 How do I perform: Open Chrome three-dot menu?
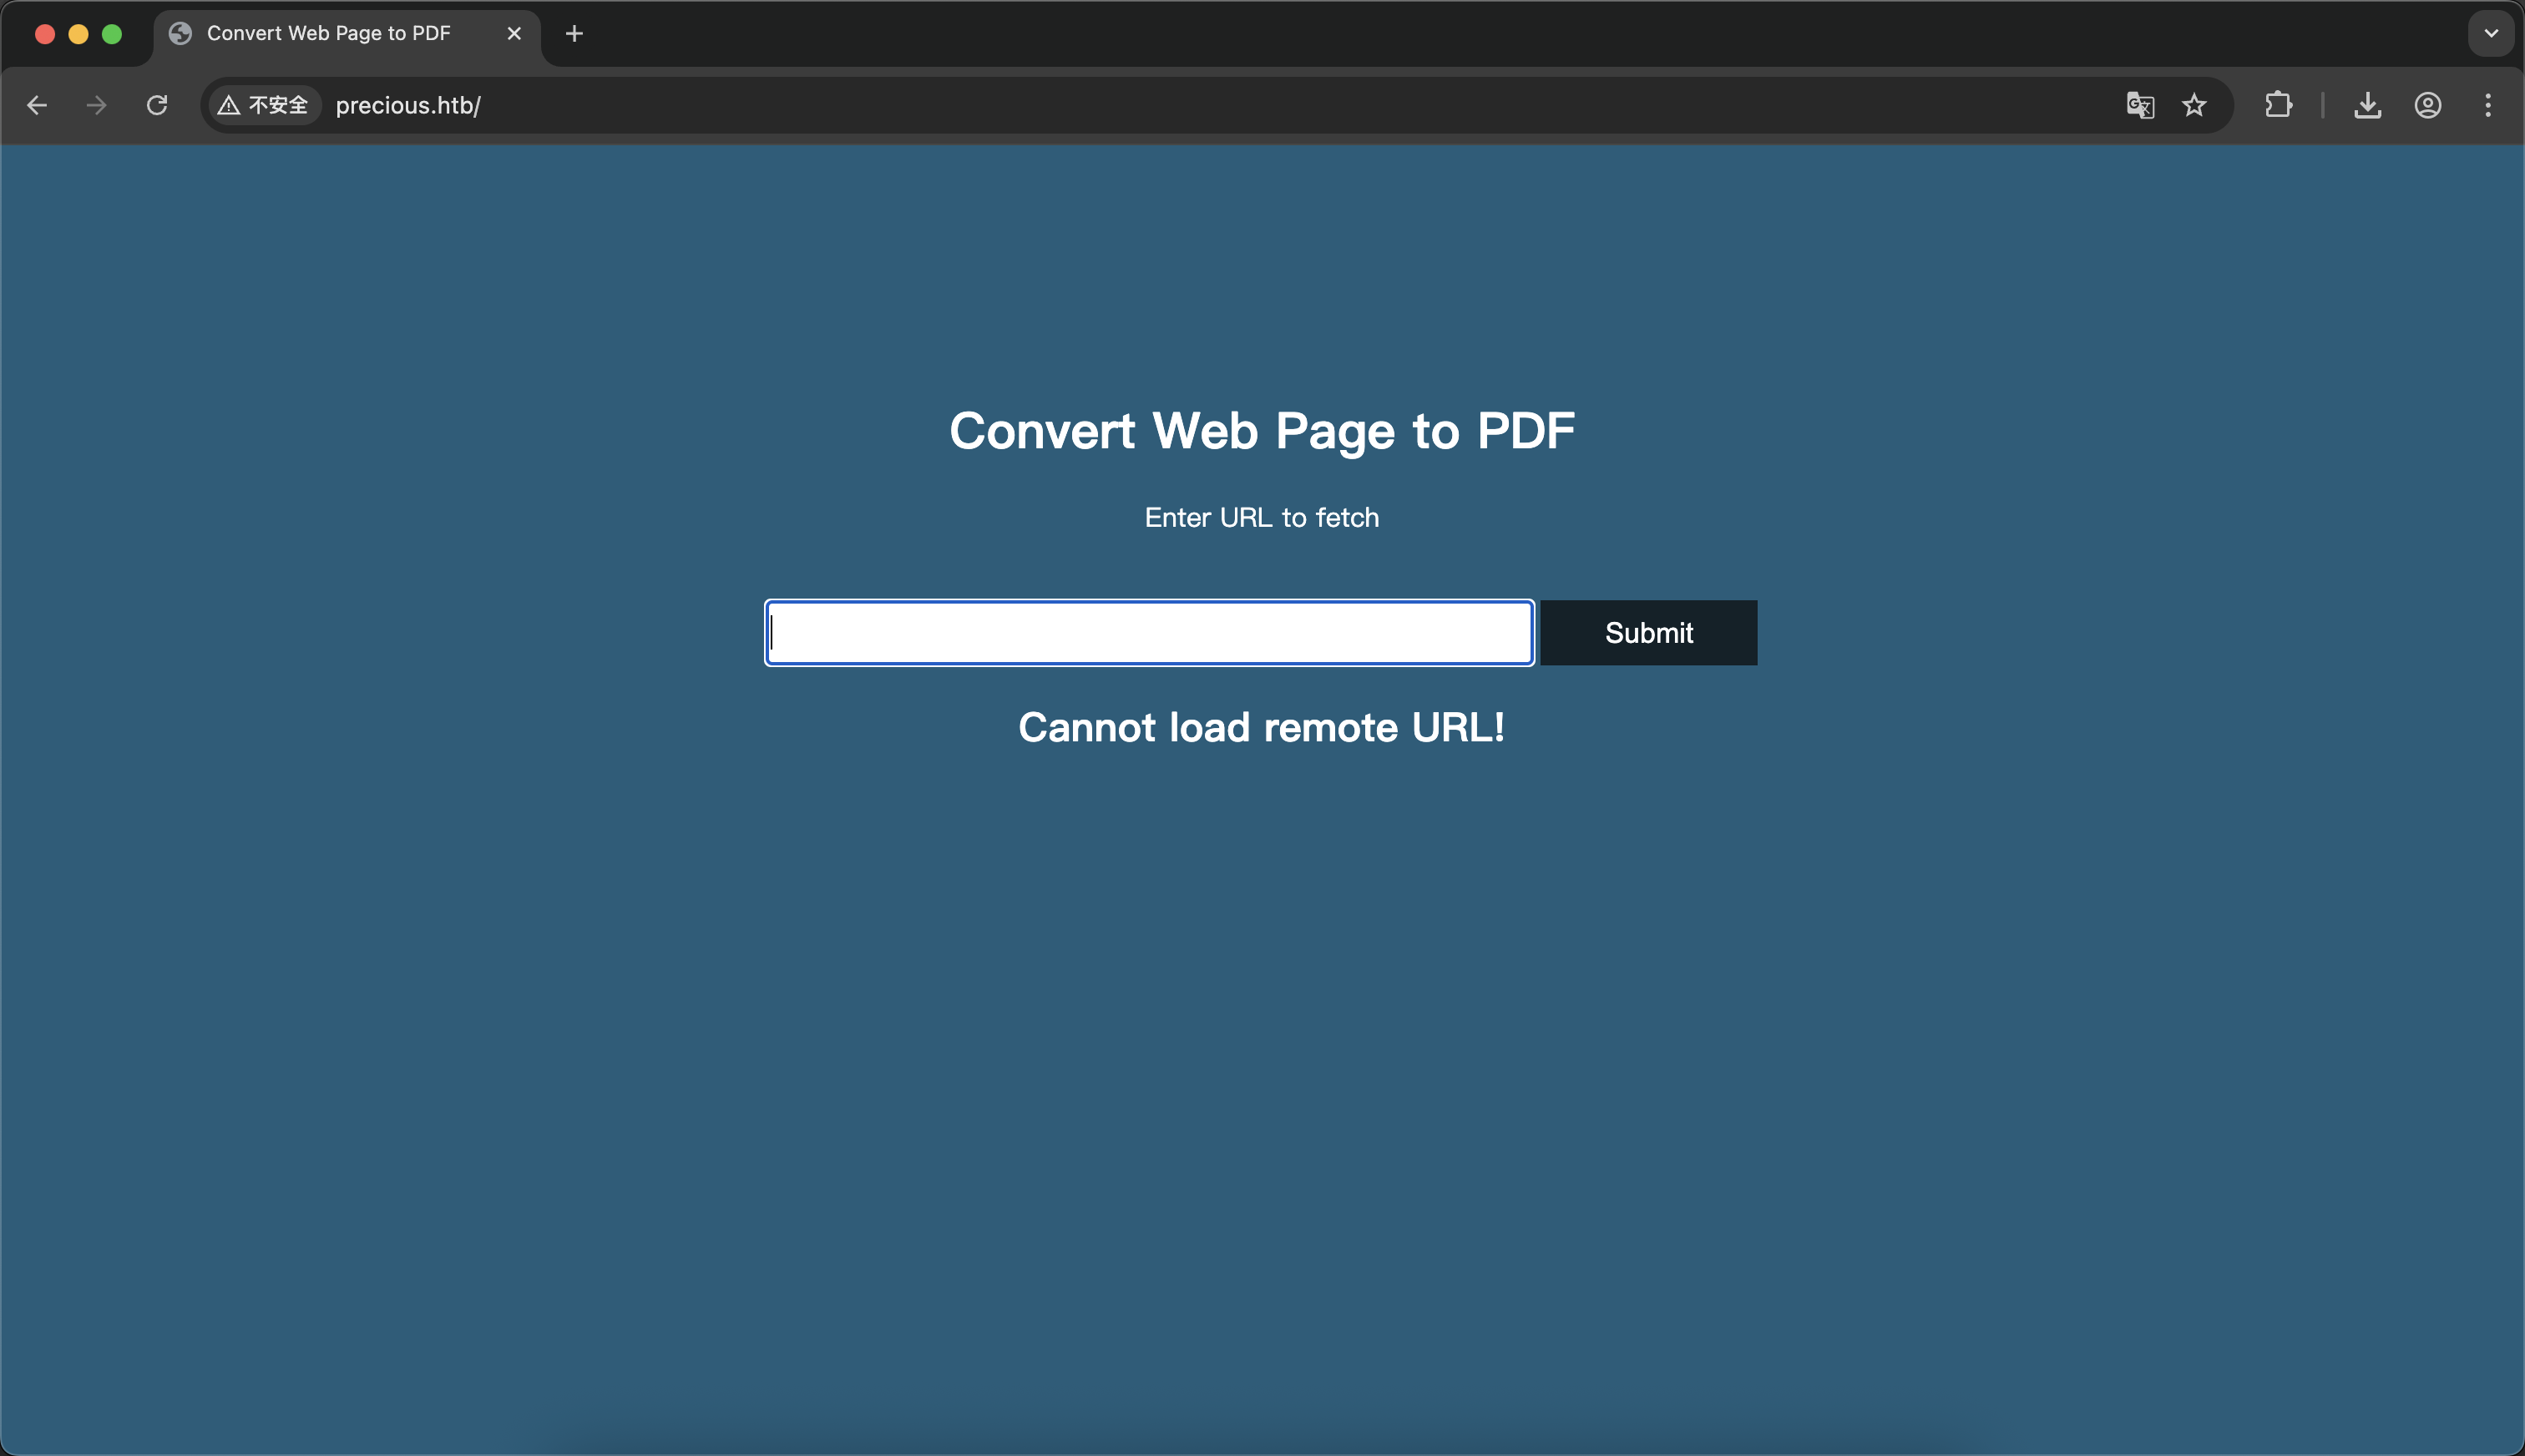tap(2488, 105)
